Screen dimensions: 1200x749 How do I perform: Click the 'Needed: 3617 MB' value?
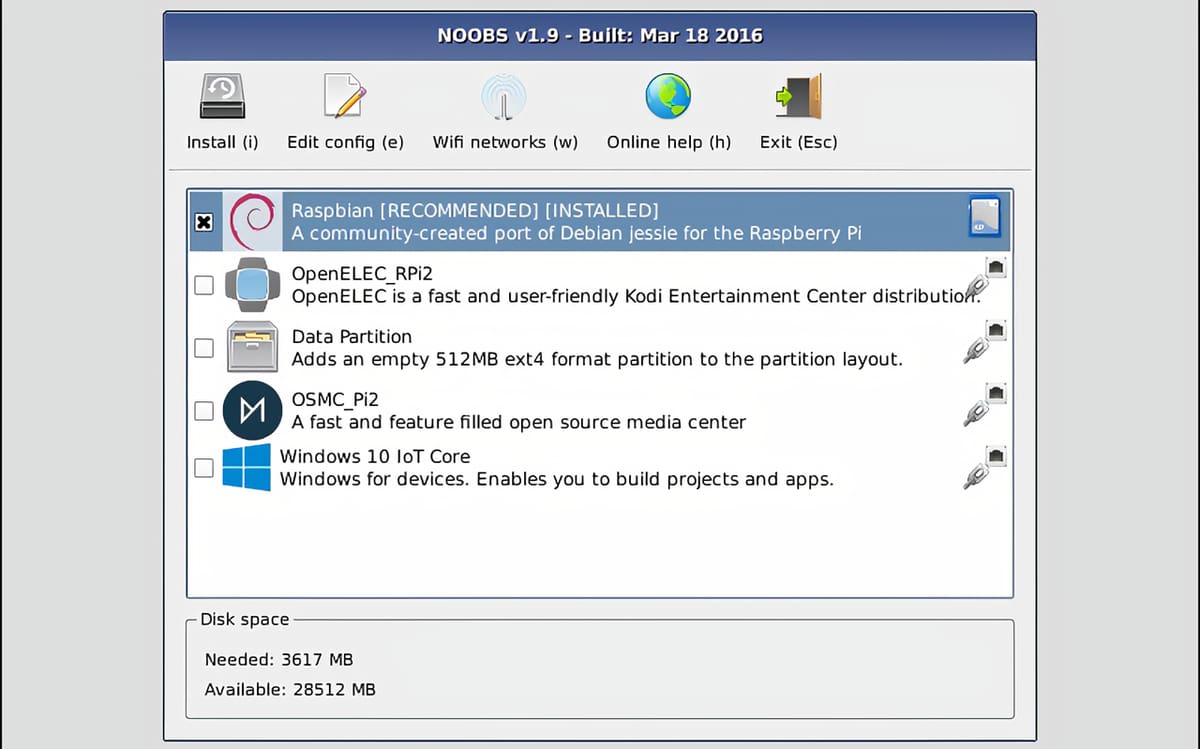278,660
